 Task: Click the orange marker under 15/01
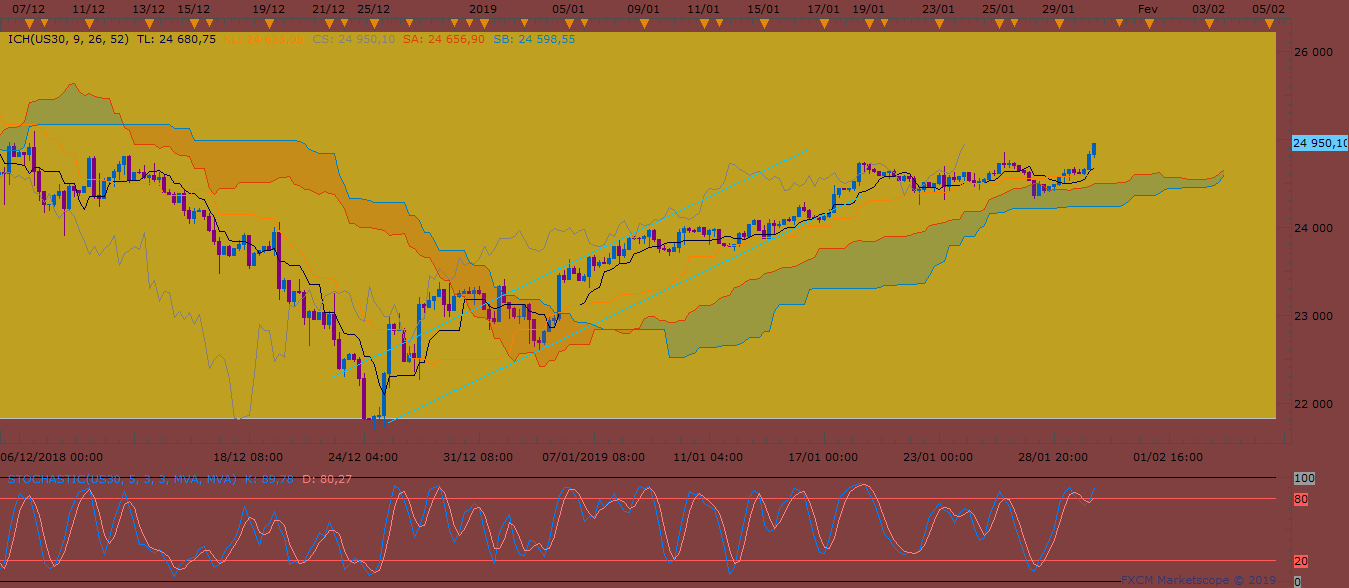pyautogui.click(x=764, y=22)
